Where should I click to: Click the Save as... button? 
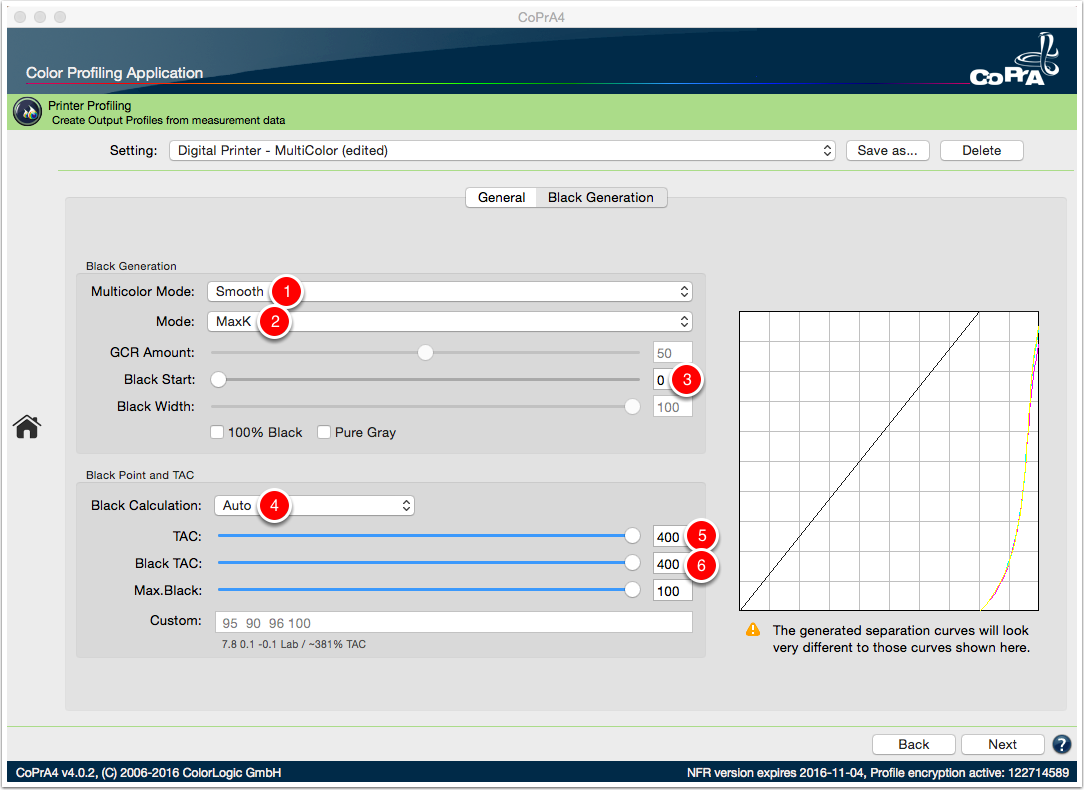pyautogui.click(x=888, y=151)
